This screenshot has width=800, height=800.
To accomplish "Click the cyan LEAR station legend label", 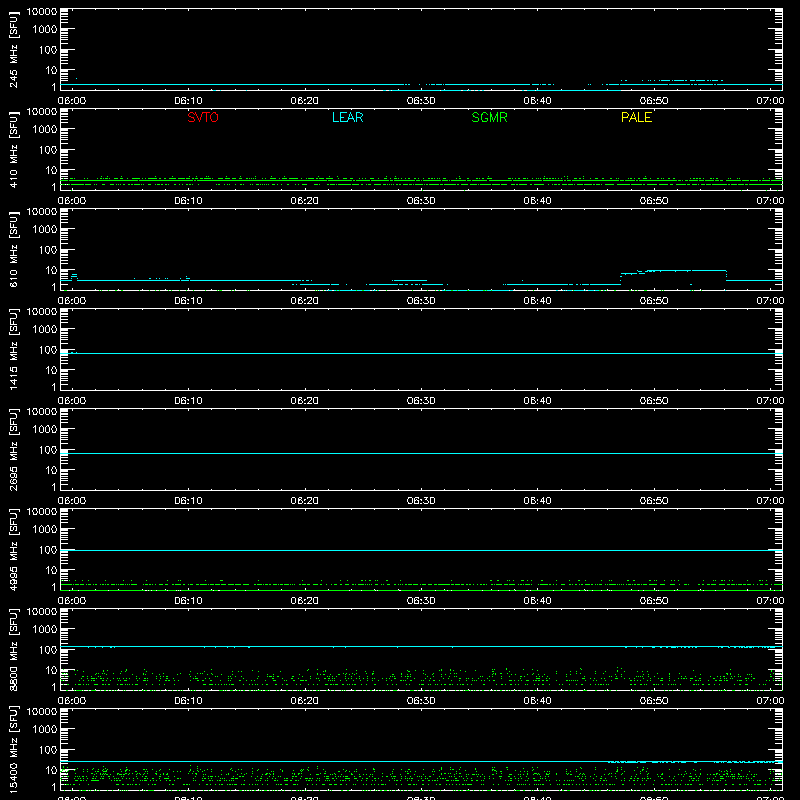I will click(347, 117).
